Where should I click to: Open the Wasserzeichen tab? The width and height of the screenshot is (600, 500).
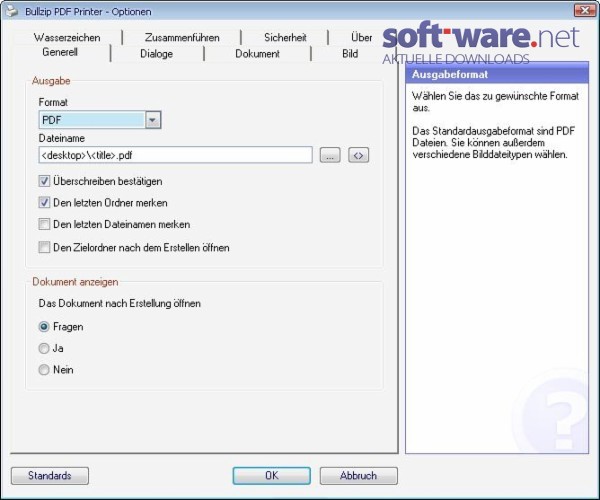coord(67,37)
